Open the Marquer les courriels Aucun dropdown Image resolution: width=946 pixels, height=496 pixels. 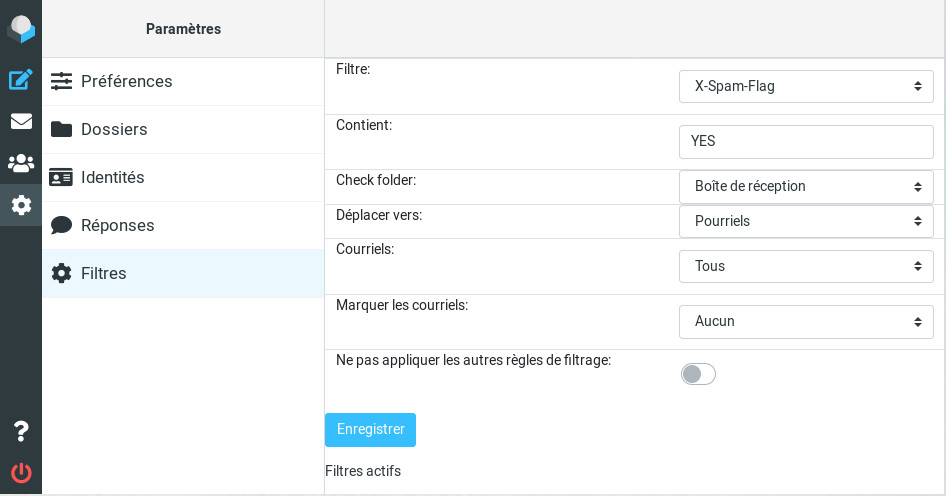(806, 322)
